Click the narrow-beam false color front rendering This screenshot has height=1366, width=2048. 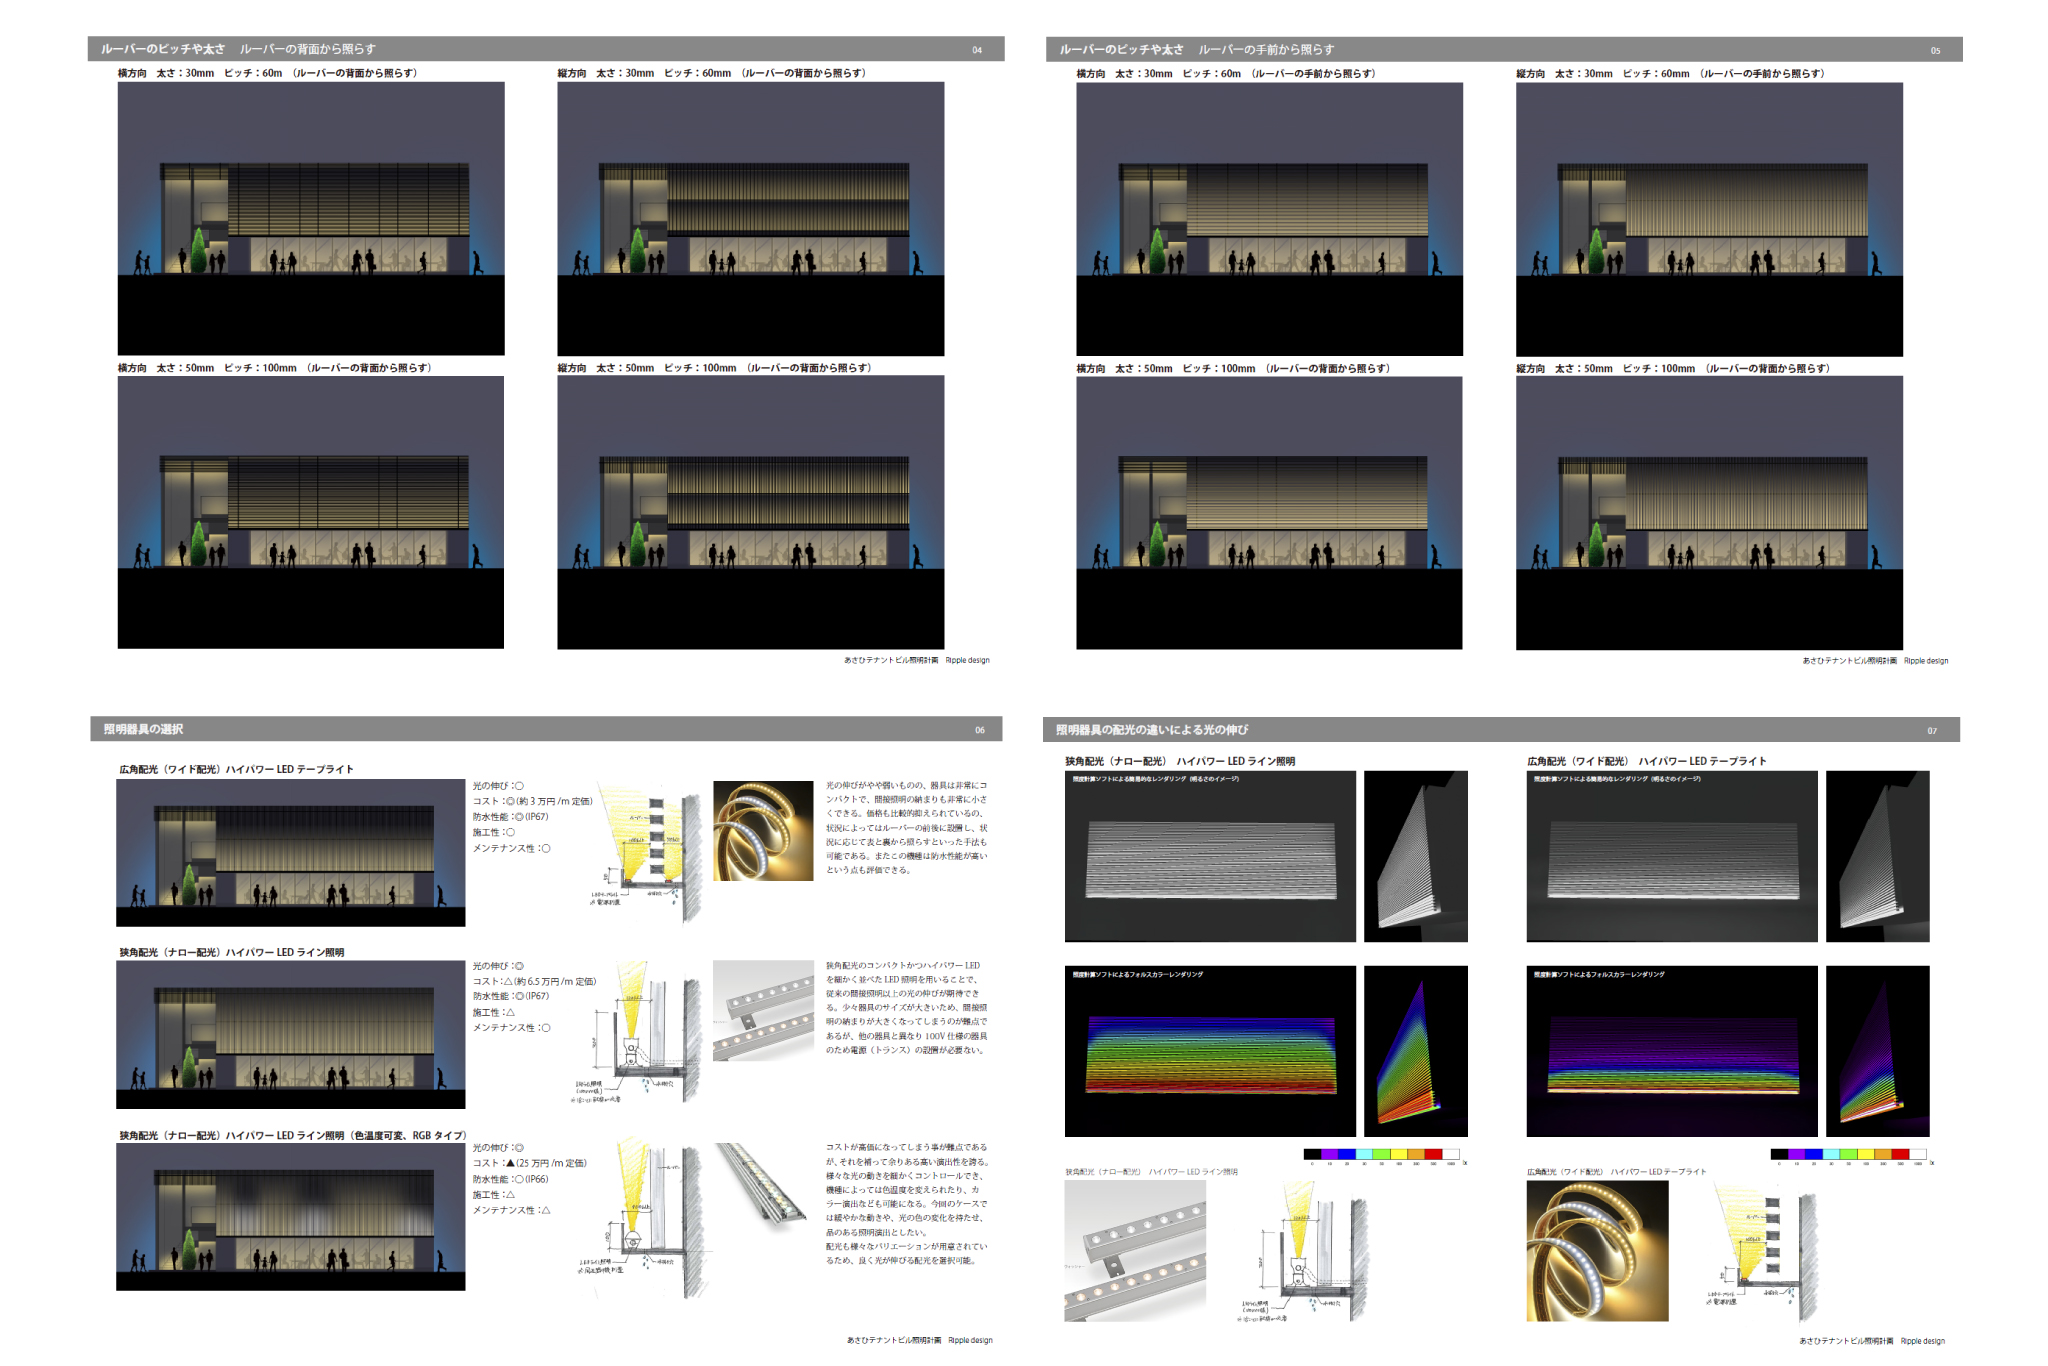(1210, 1051)
